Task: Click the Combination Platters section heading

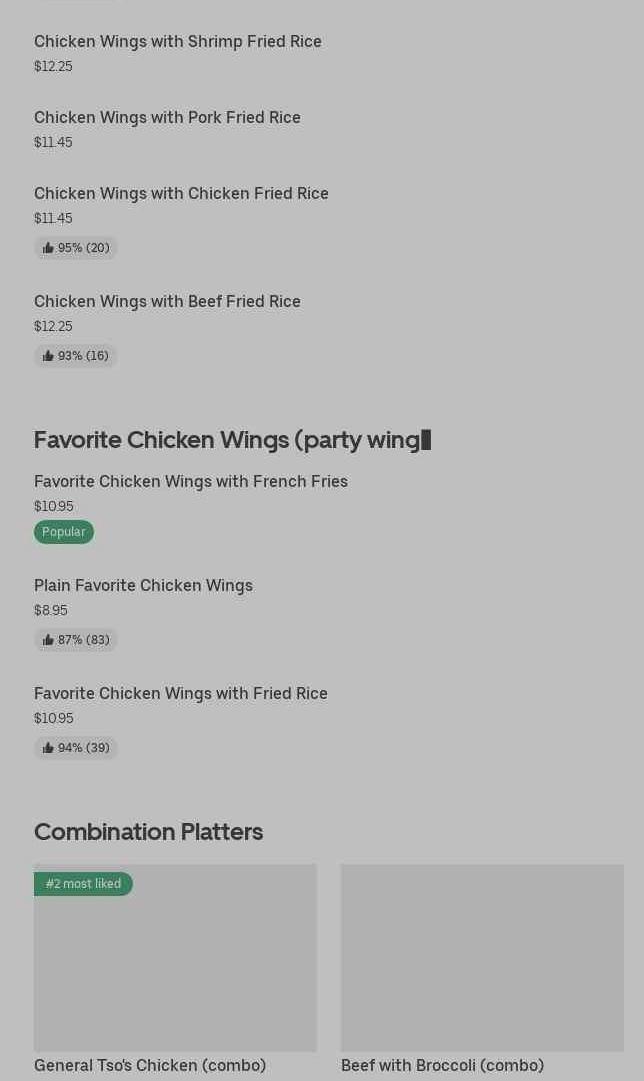Action: coord(148,832)
